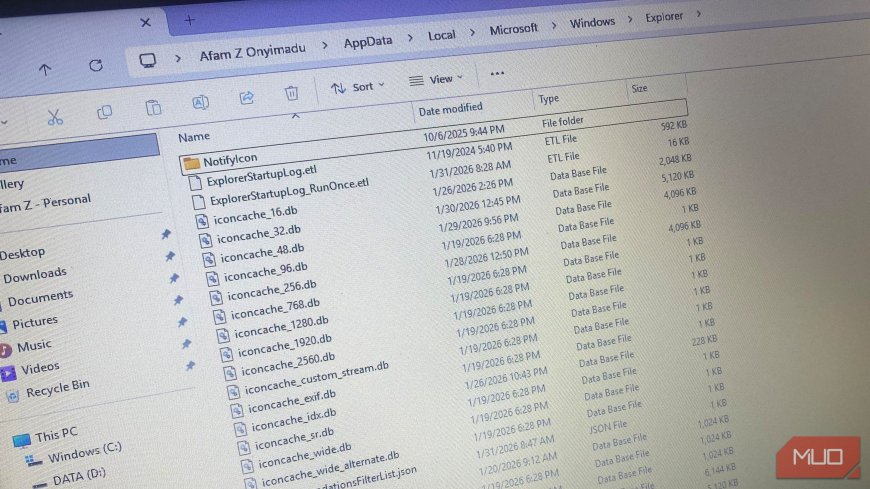The height and width of the screenshot is (489, 870).
Task: Click the Paste clipboard icon
Action: pos(153,107)
